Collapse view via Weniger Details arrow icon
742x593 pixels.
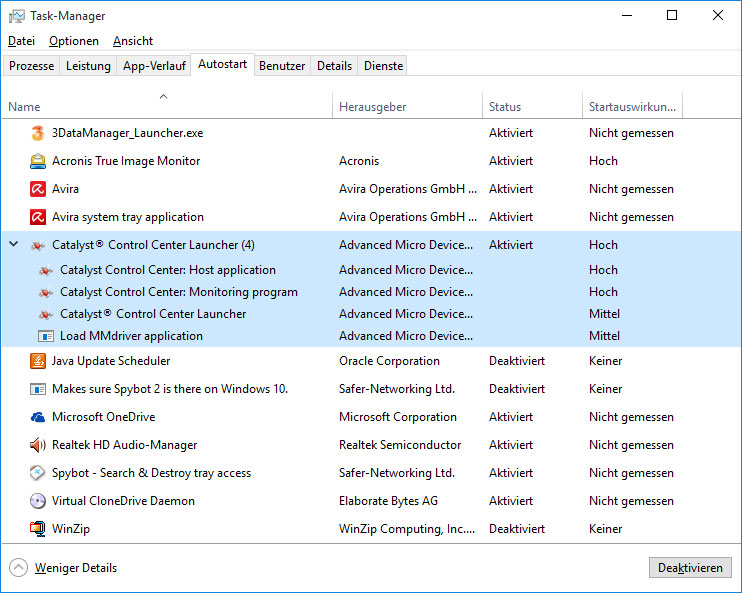(18, 567)
